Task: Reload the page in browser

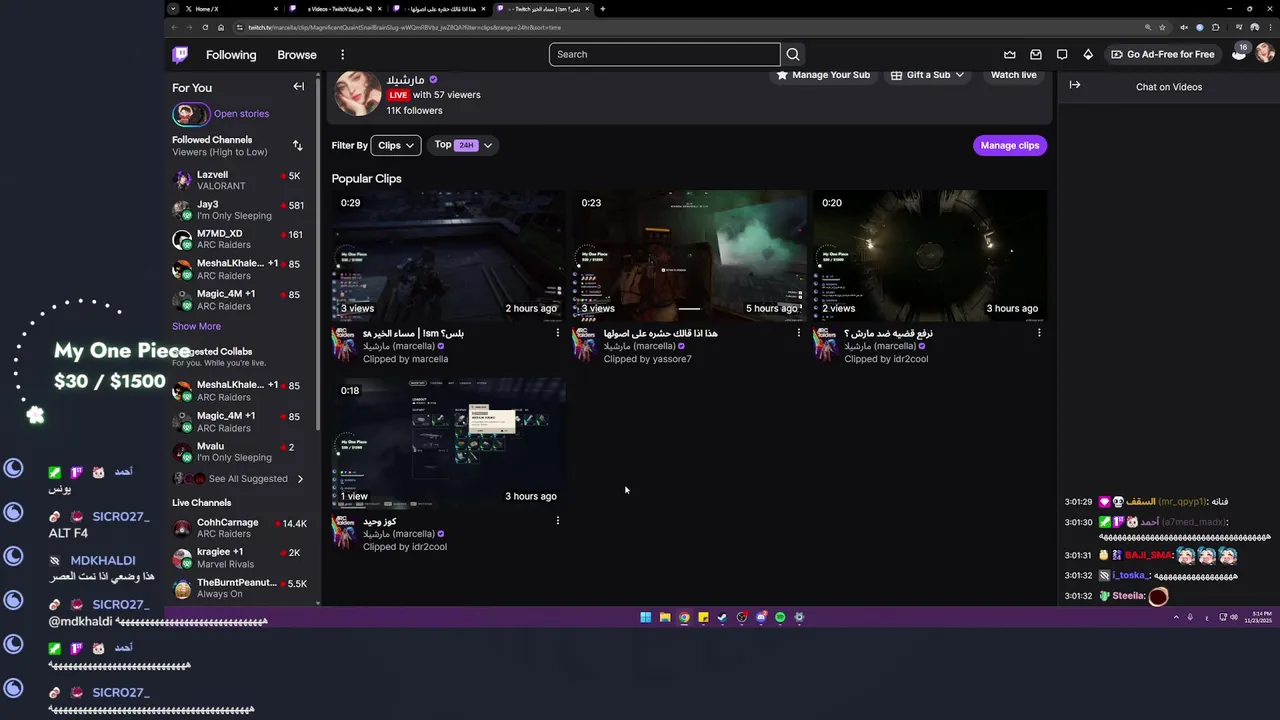Action: [x=205, y=27]
